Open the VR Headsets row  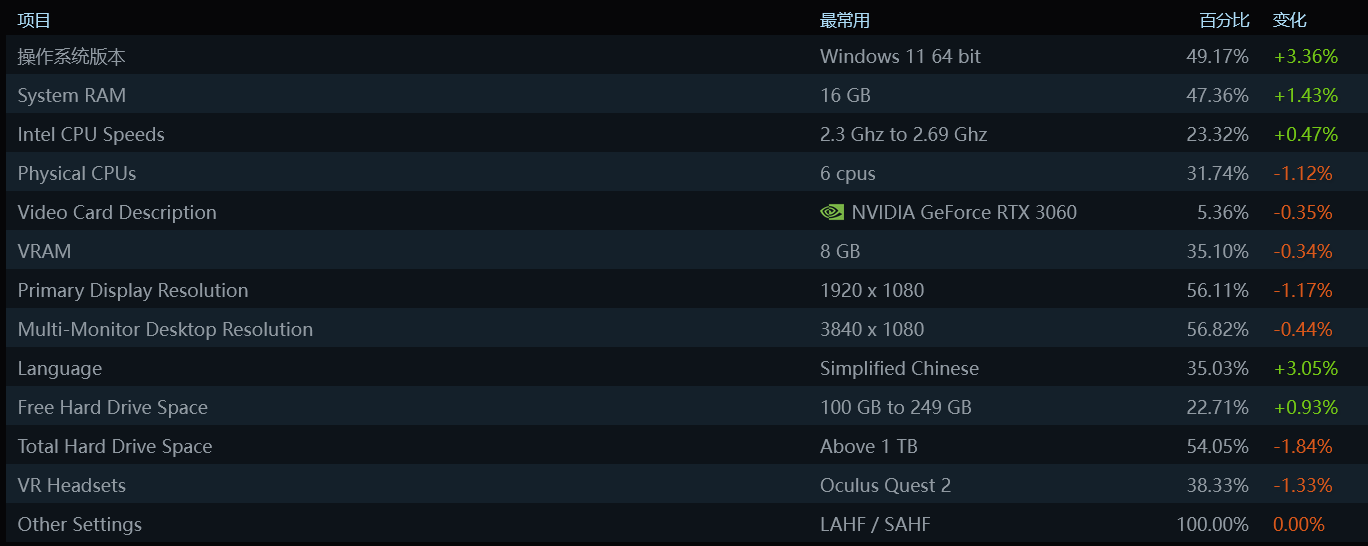[683, 485]
